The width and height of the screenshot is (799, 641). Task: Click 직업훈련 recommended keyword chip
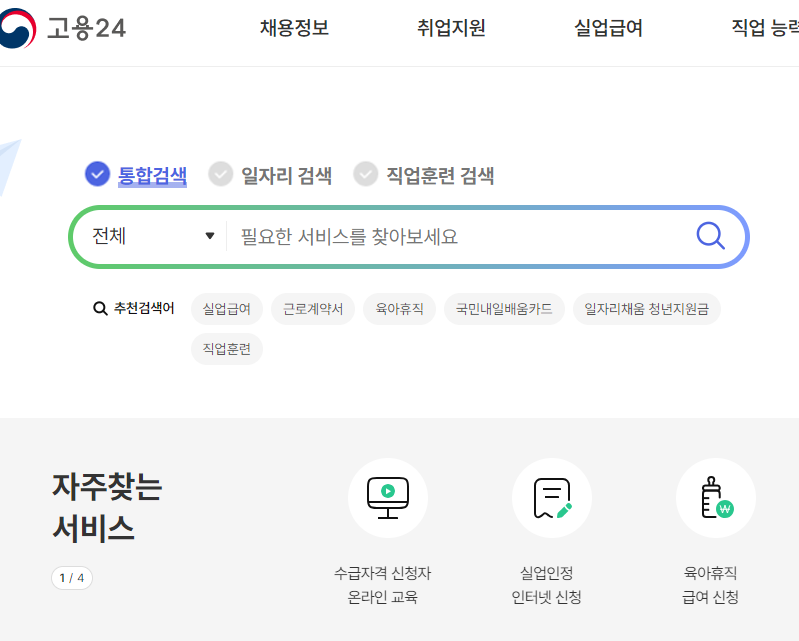[227, 349]
